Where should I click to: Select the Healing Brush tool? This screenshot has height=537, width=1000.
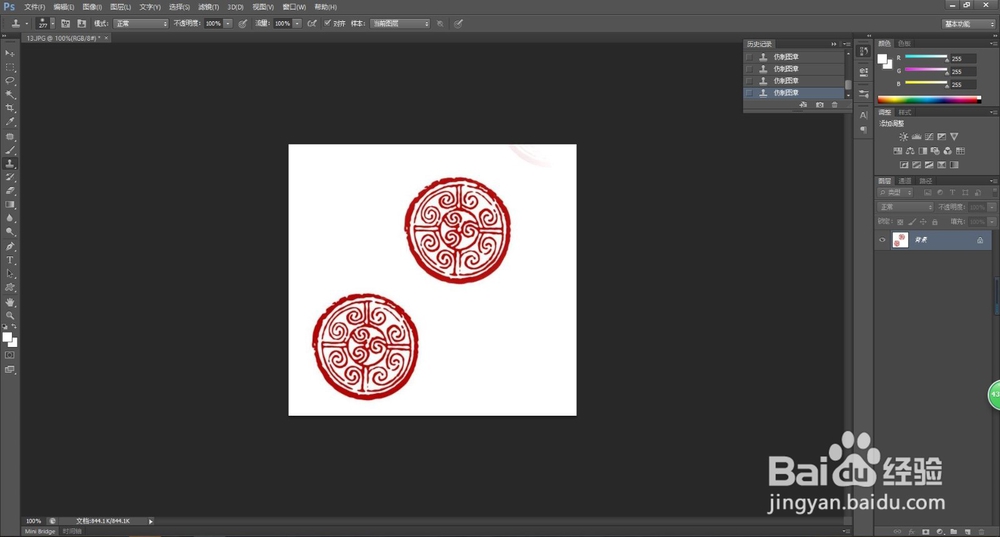coord(10,136)
